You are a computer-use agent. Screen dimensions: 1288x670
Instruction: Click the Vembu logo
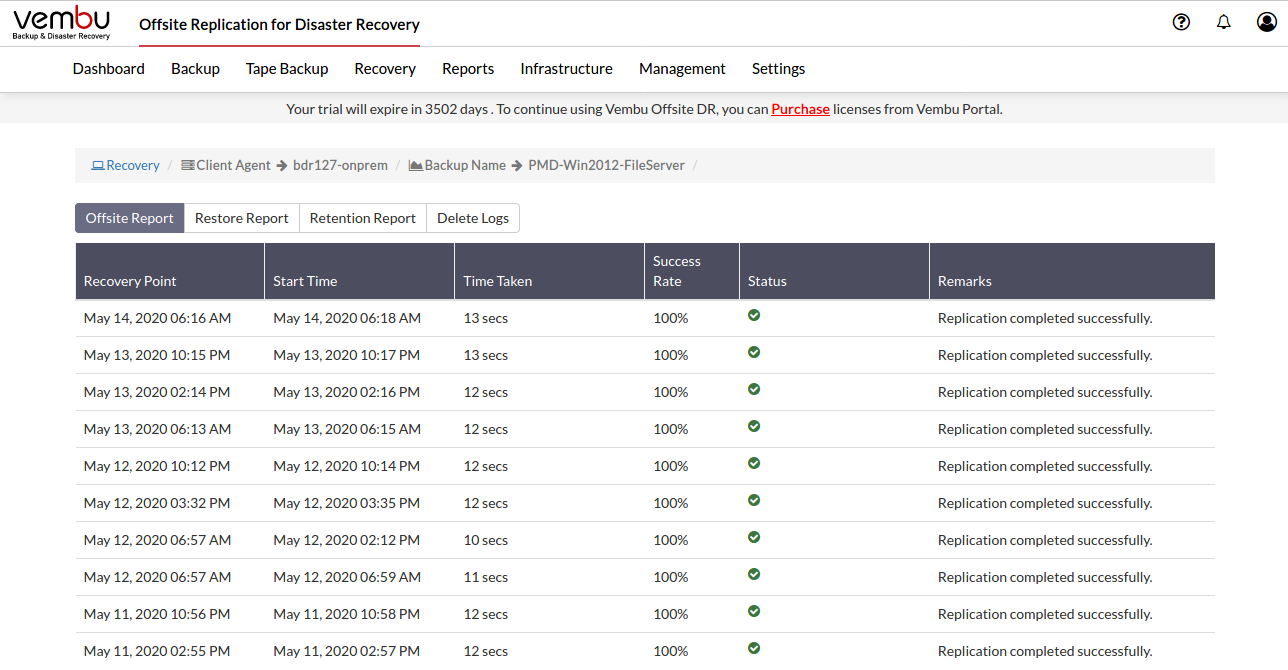click(x=62, y=23)
